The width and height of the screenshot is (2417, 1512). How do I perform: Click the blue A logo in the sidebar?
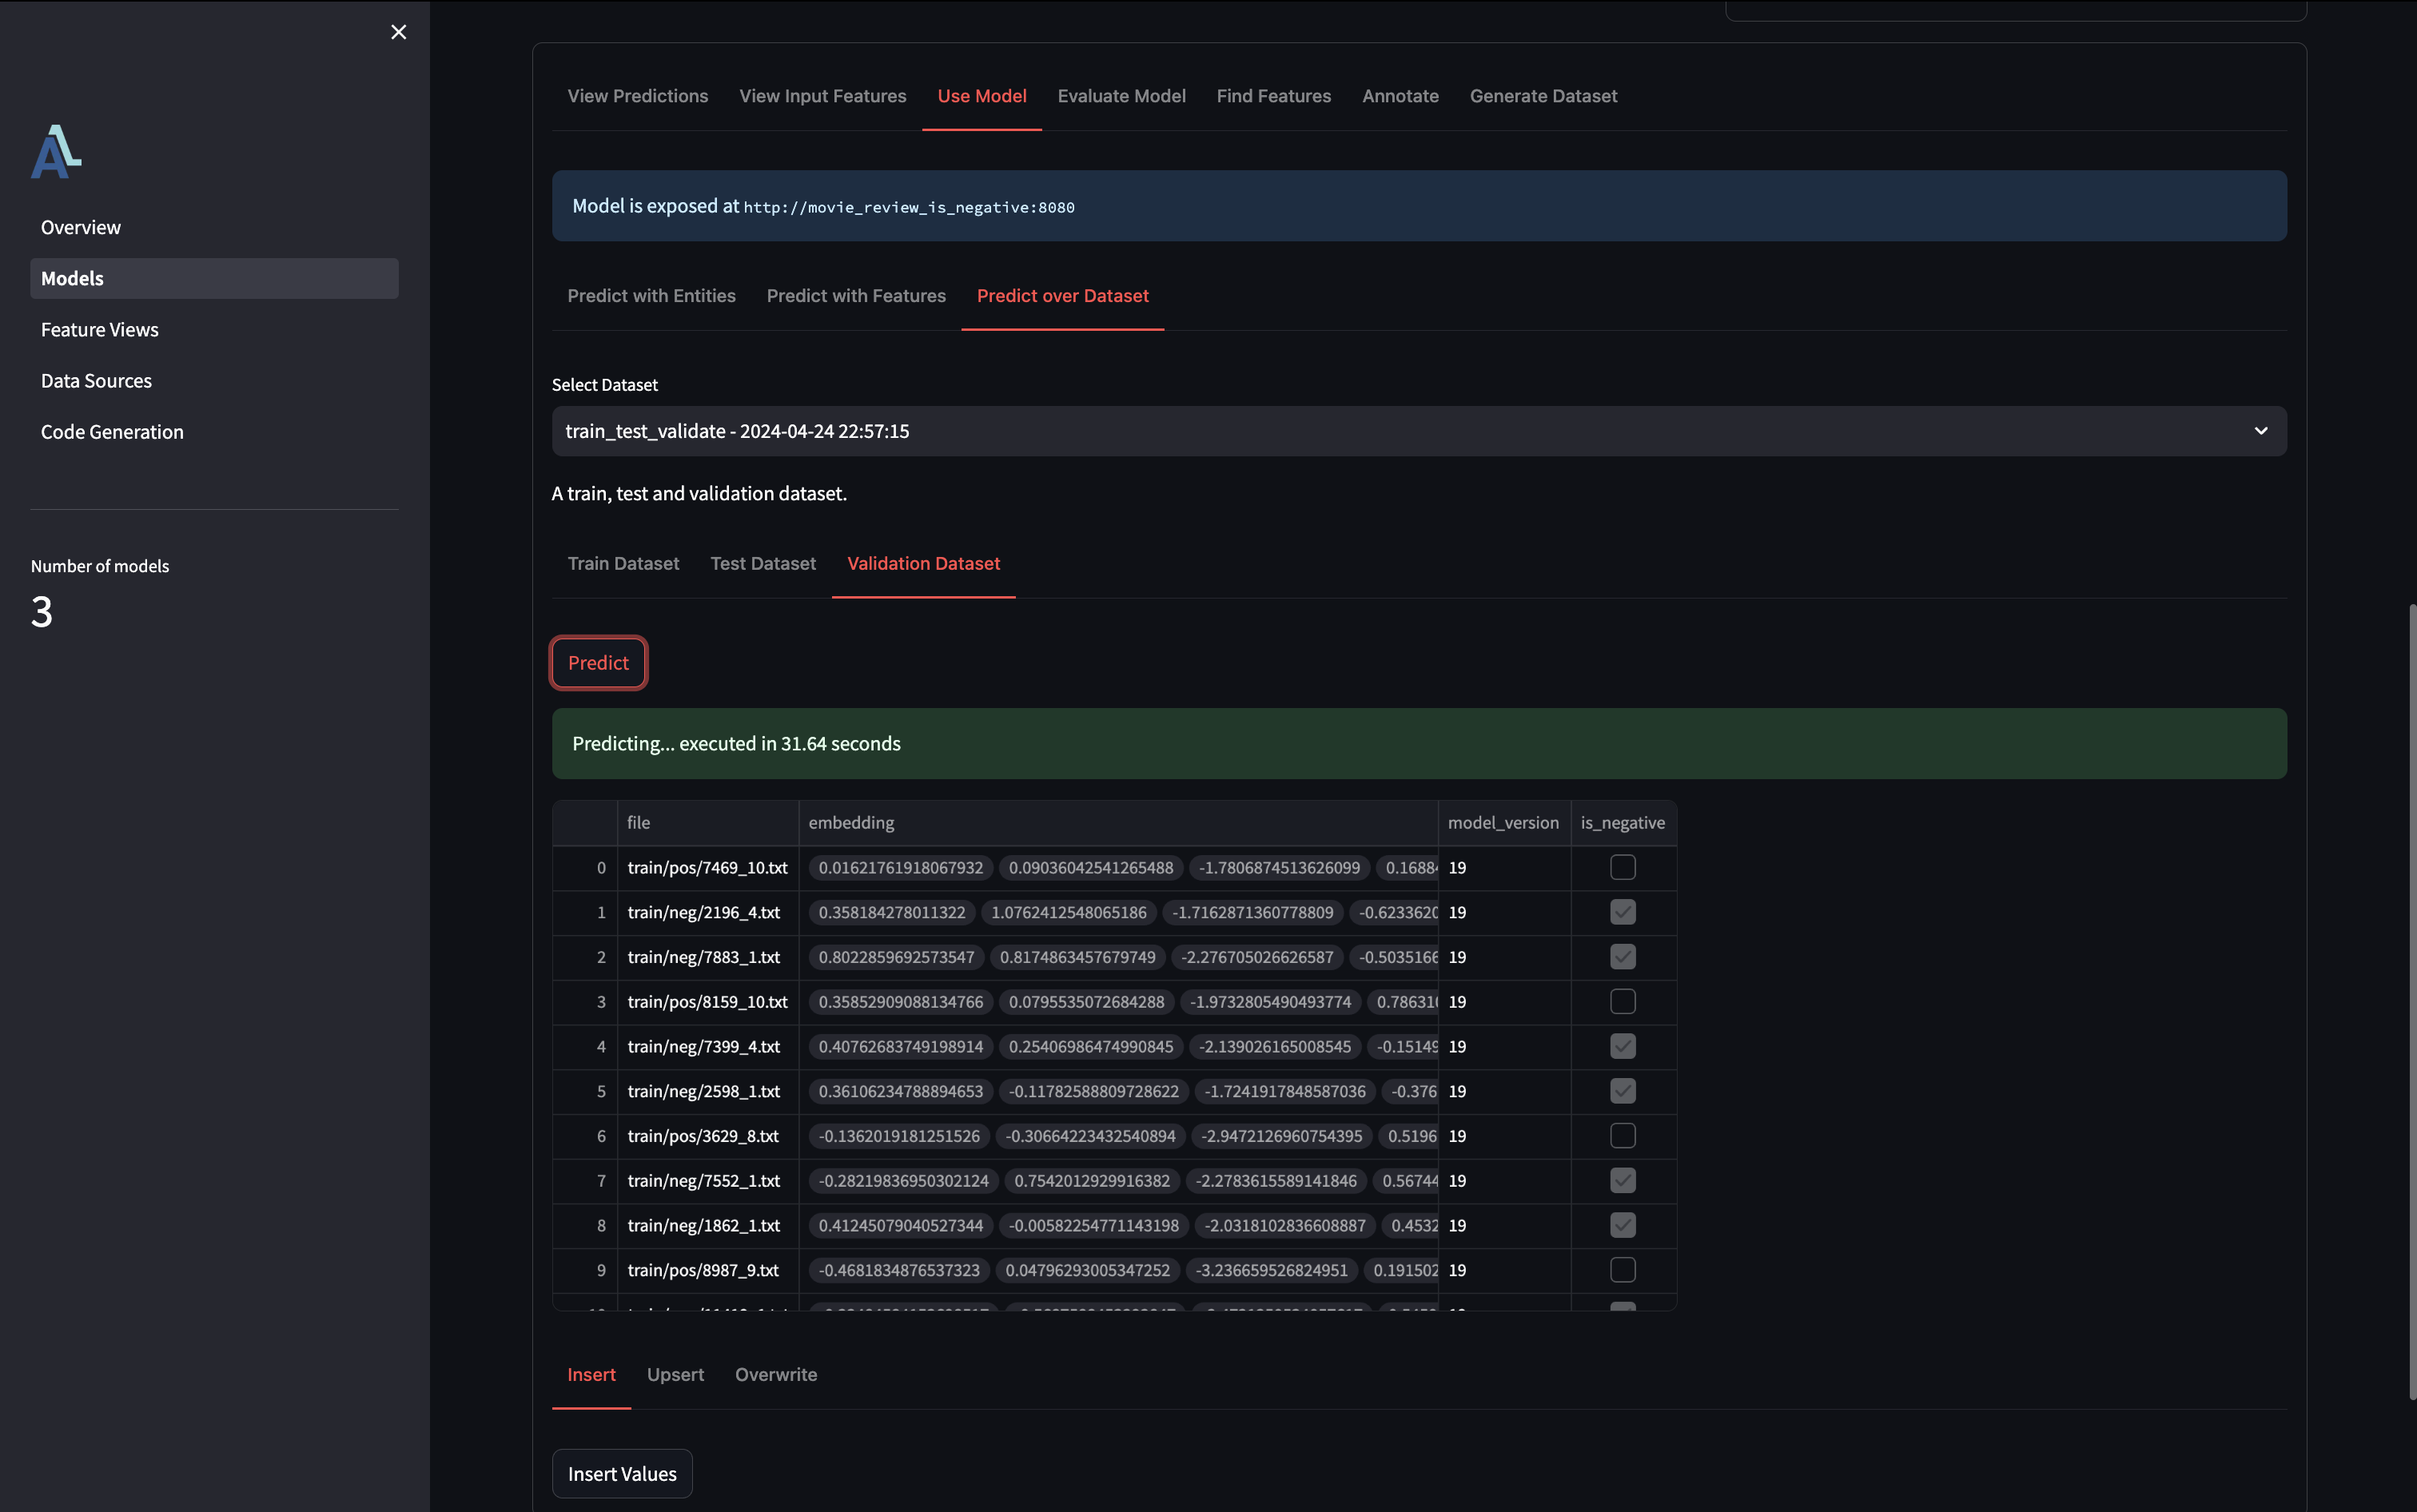tap(56, 152)
